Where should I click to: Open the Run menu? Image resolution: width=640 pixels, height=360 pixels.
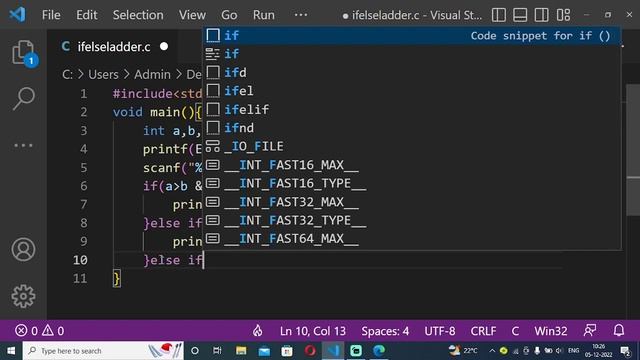264,15
